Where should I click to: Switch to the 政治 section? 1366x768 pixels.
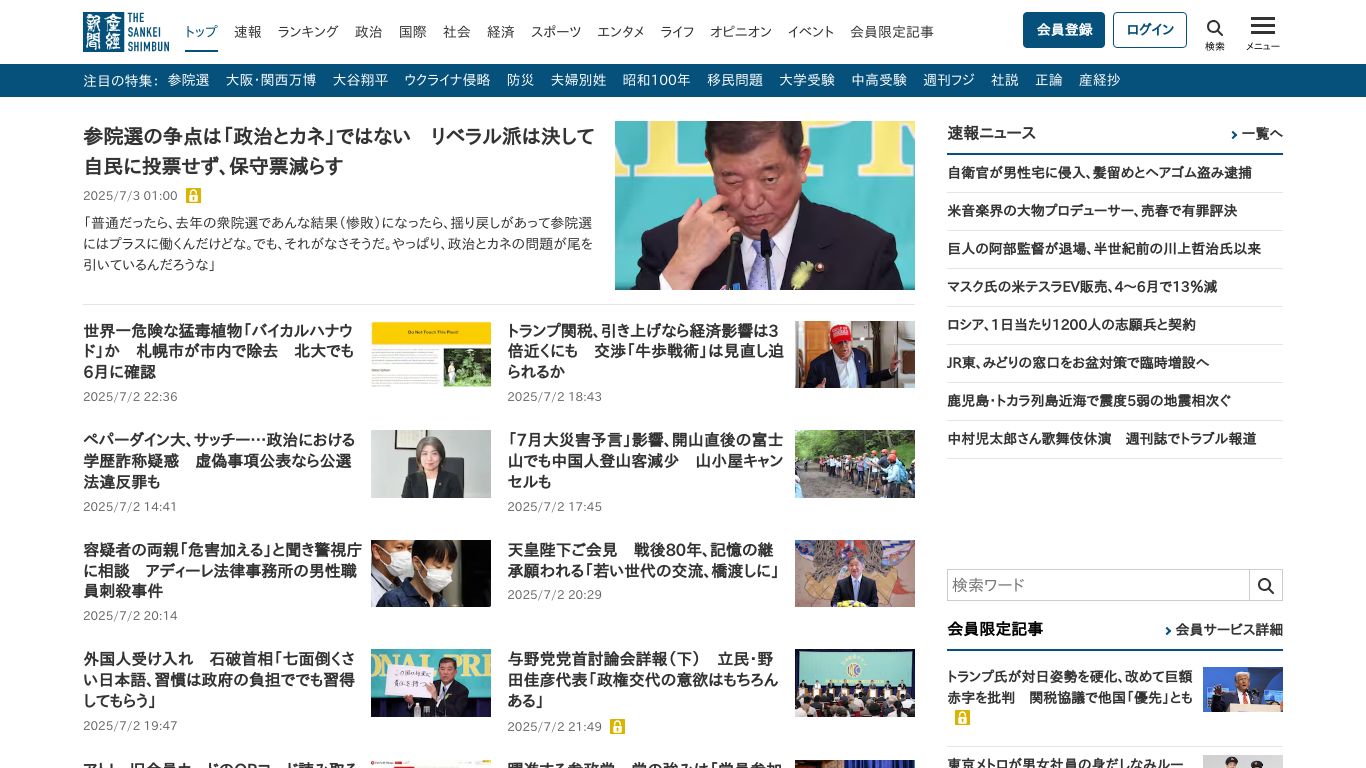tap(369, 31)
